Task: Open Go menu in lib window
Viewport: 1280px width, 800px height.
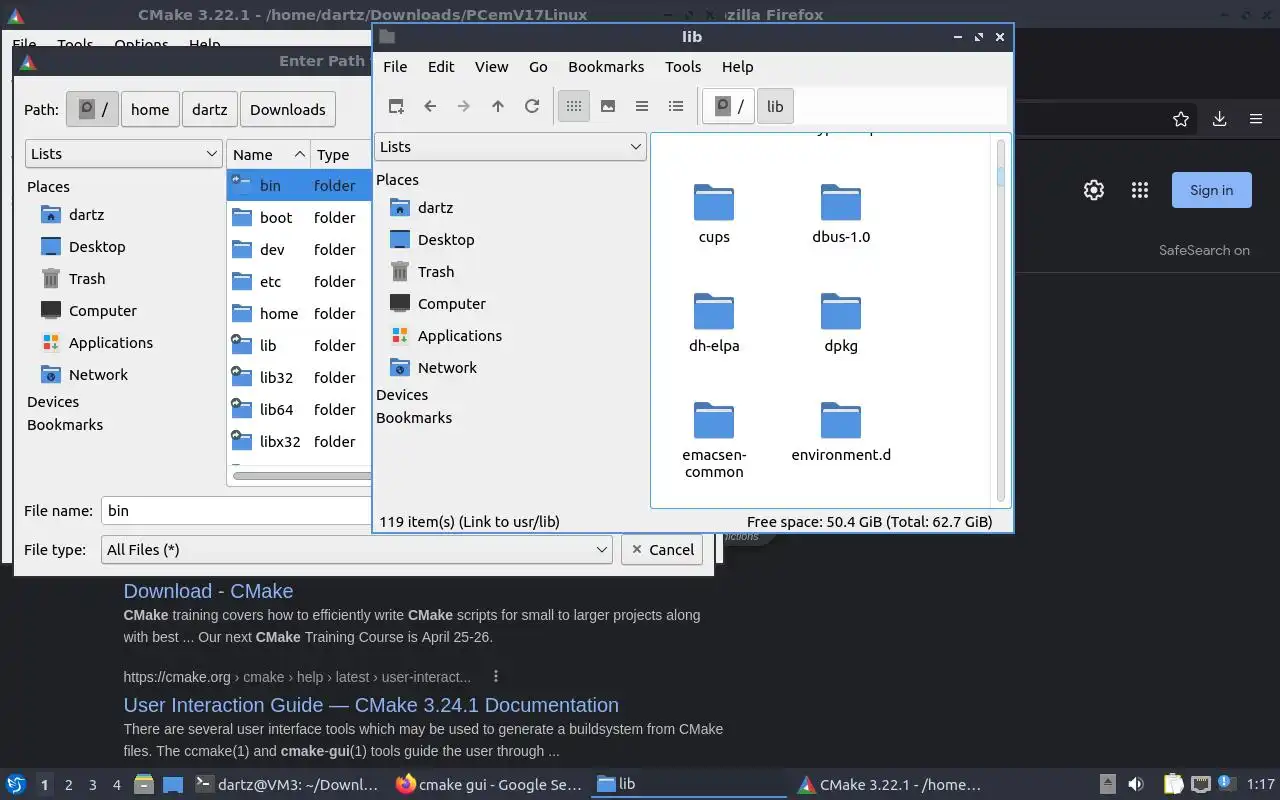Action: click(538, 67)
